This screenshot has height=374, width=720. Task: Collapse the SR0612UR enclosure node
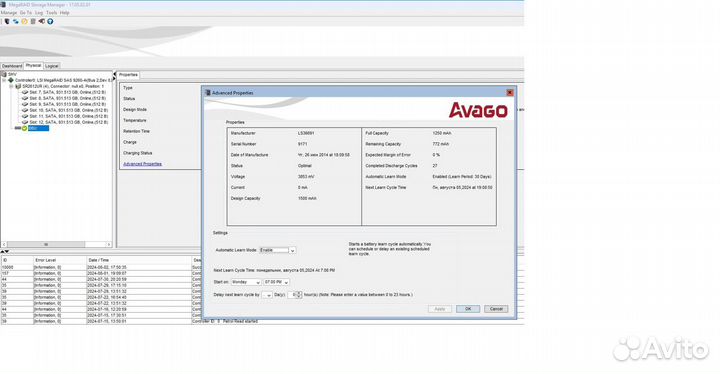[11, 86]
